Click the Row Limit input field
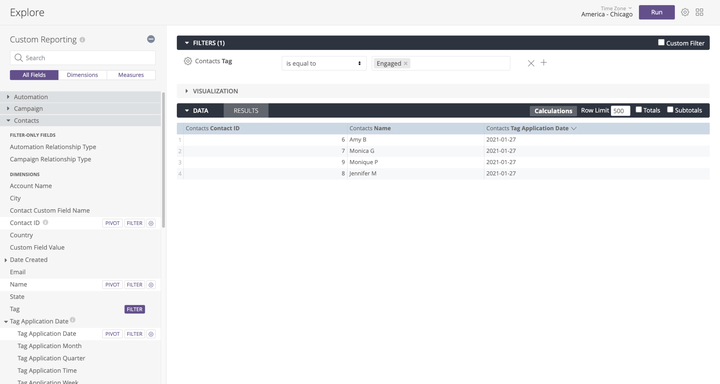The width and height of the screenshot is (720, 384). point(620,111)
